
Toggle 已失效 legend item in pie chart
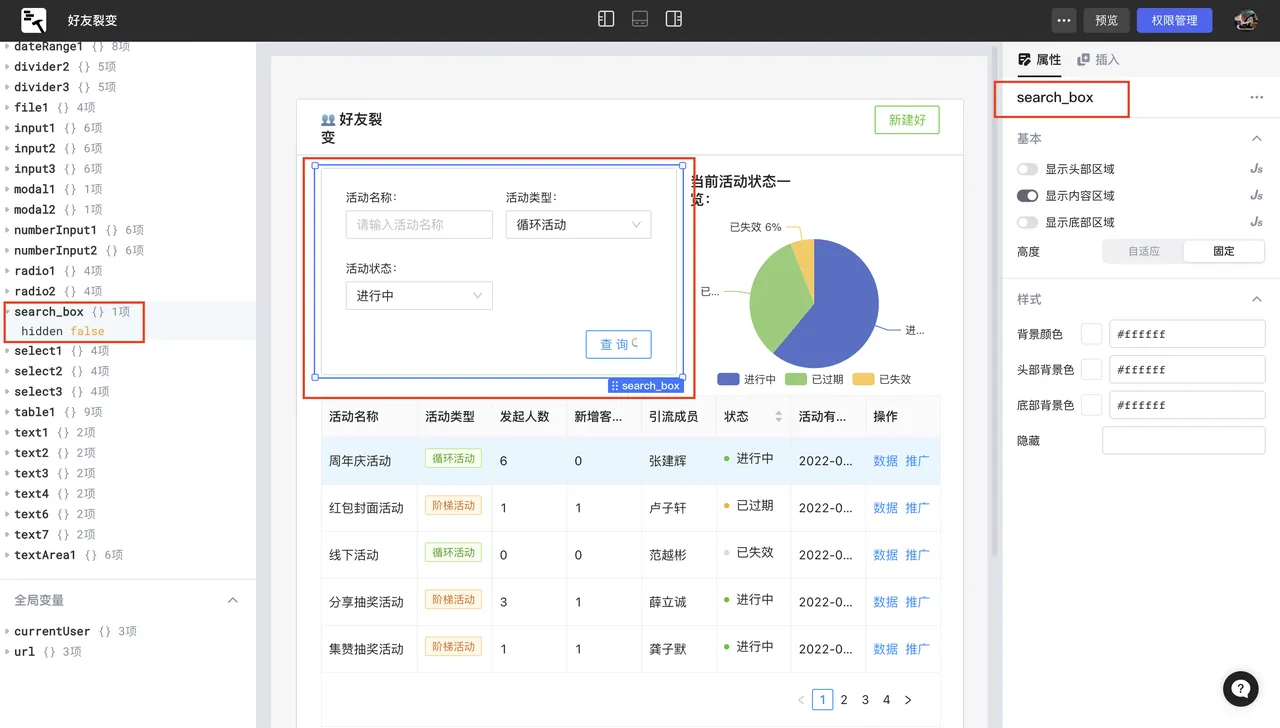[x=881, y=379]
